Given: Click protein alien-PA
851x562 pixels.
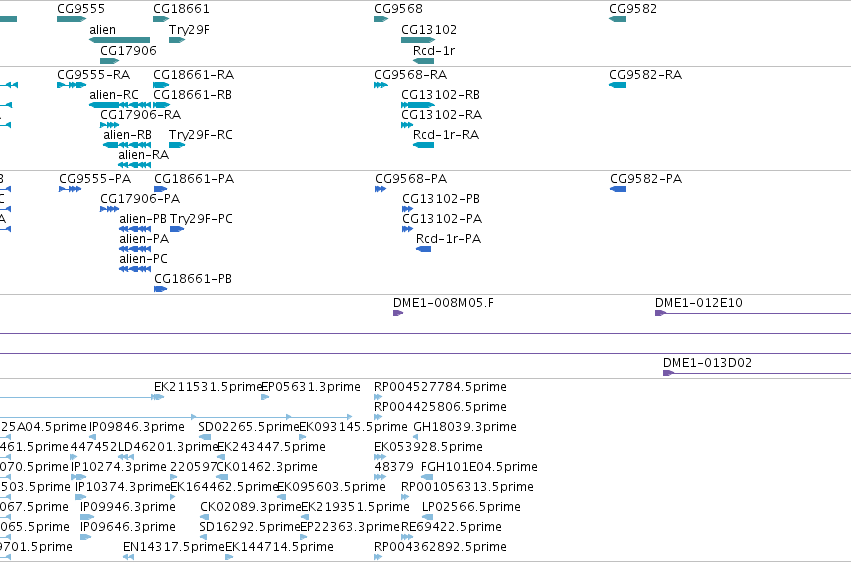Looking at the screenshot, I should (135, 249).
